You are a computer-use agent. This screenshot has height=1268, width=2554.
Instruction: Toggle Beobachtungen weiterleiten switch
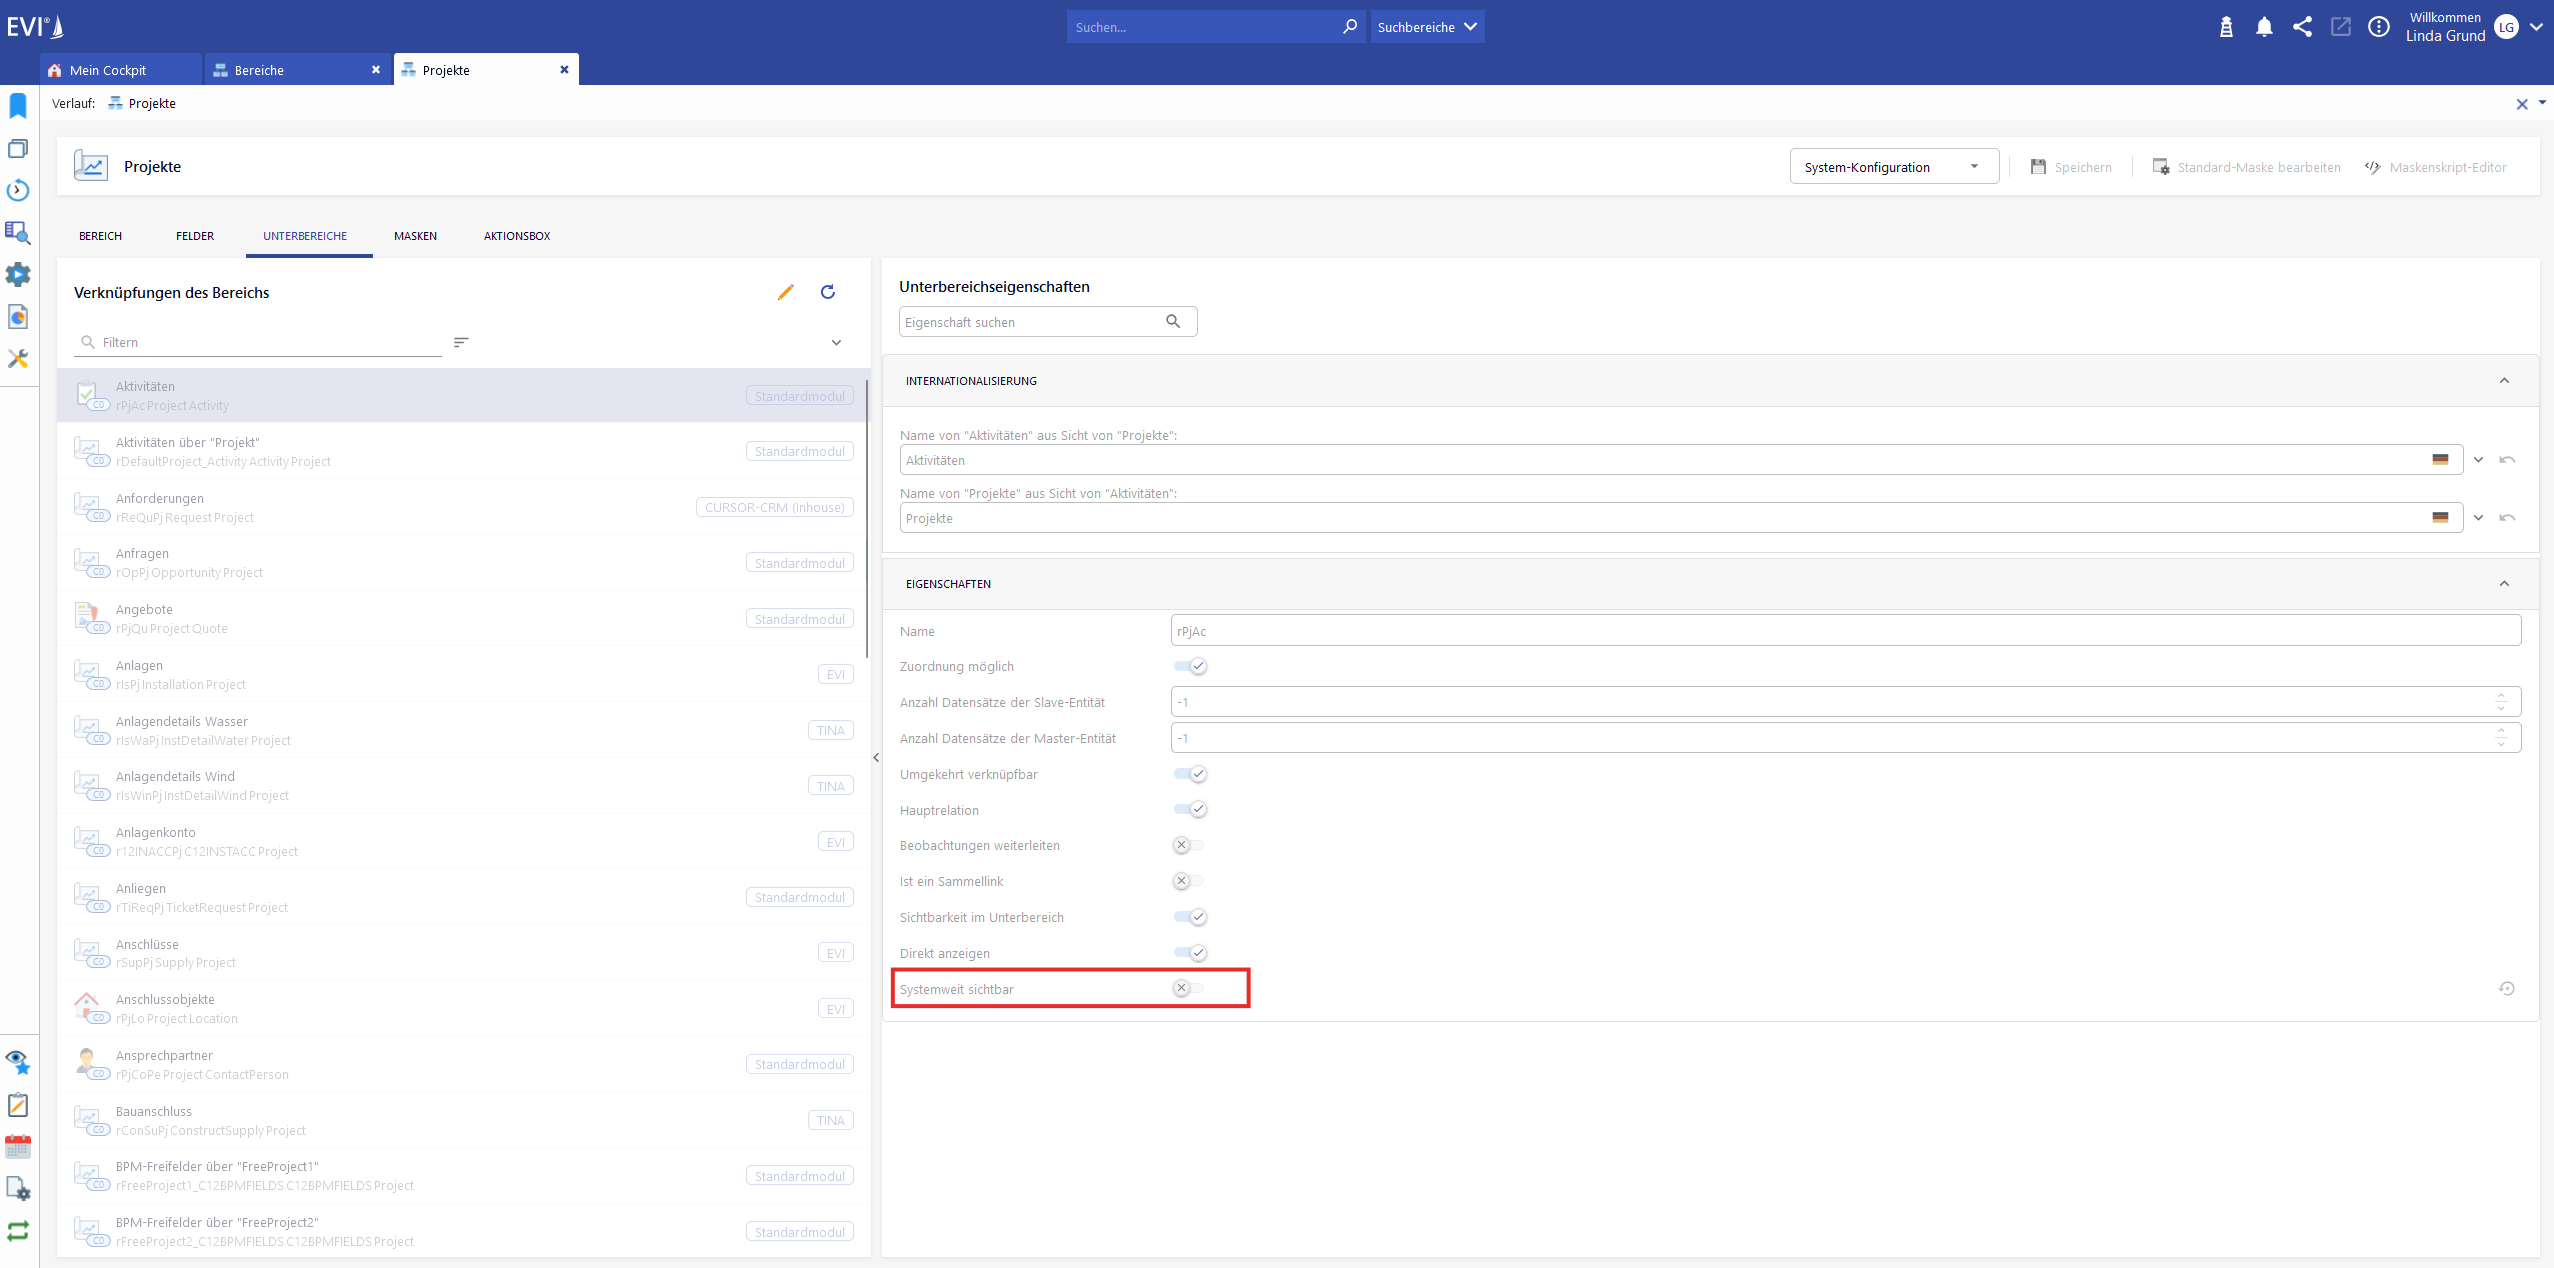pos(1188,845)
